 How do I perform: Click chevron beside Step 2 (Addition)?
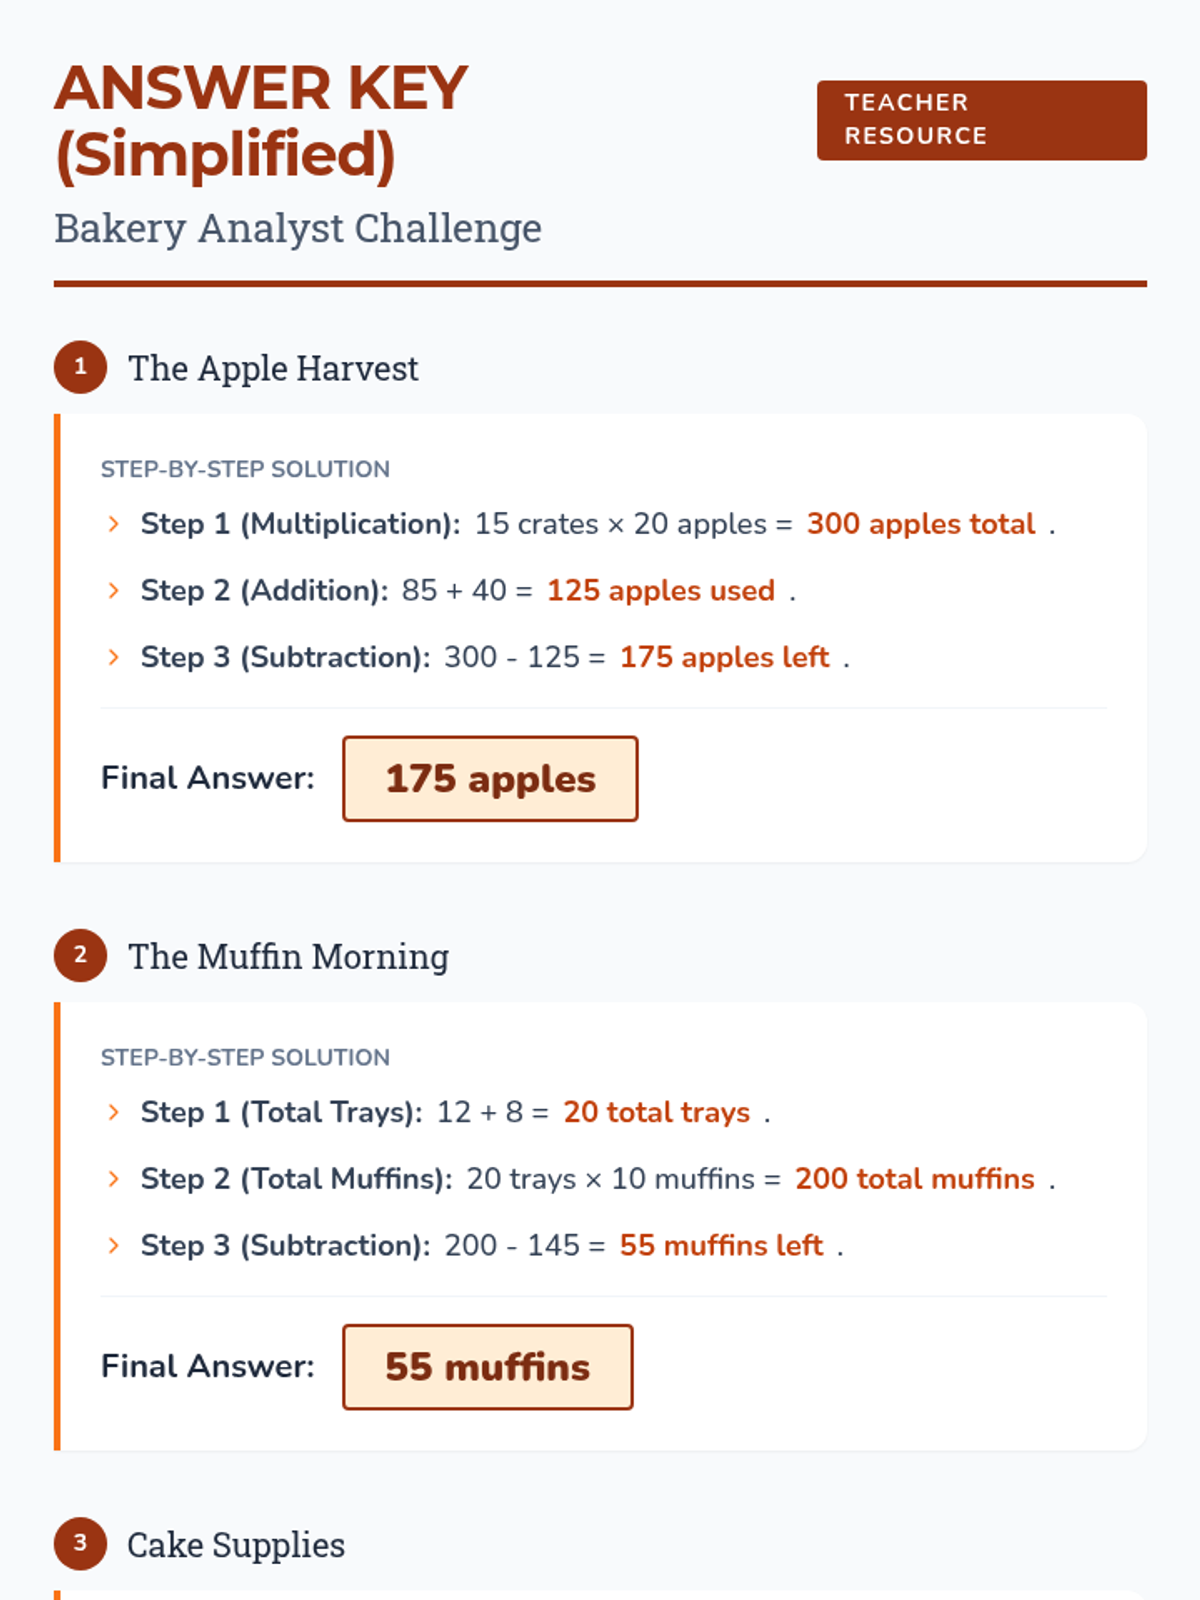point(113,591)
